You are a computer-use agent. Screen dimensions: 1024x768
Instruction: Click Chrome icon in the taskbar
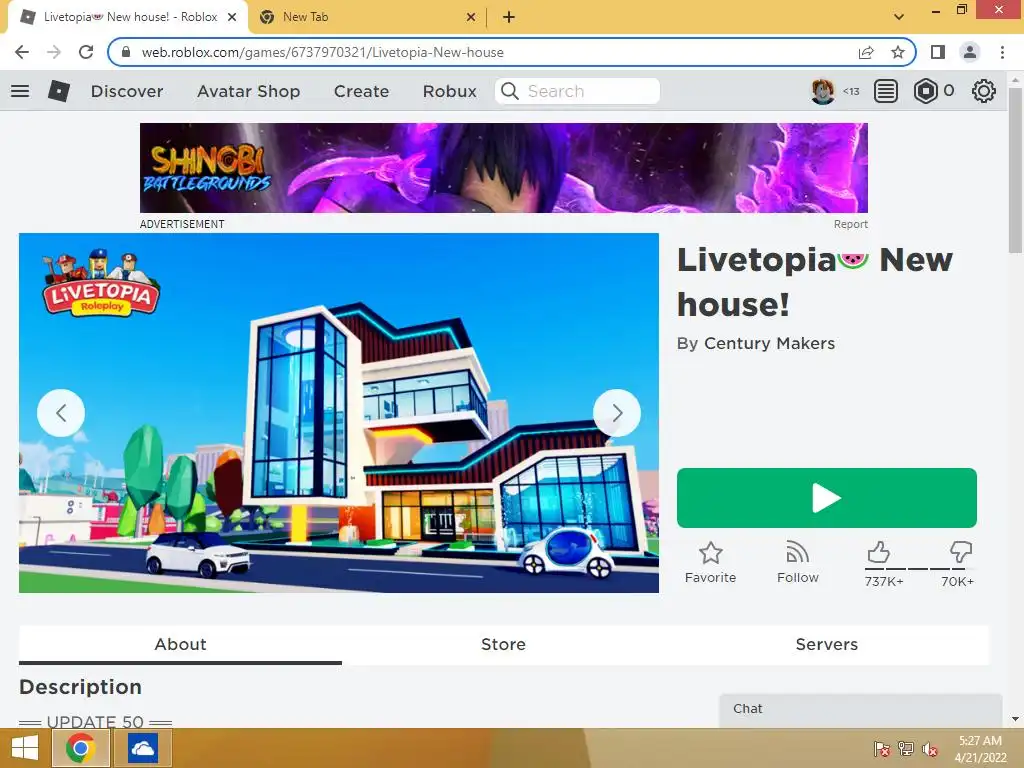(x=80, y=748)
